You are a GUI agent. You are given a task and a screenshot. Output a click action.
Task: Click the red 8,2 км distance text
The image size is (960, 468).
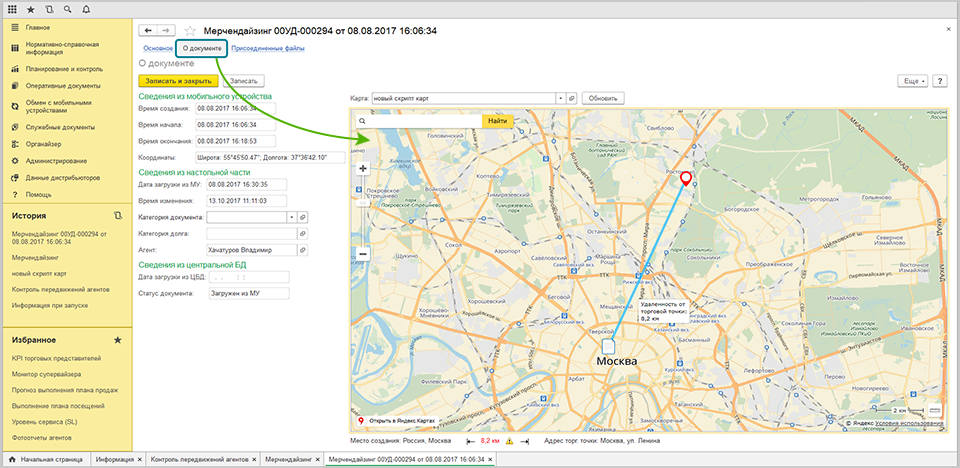(490, 441)
